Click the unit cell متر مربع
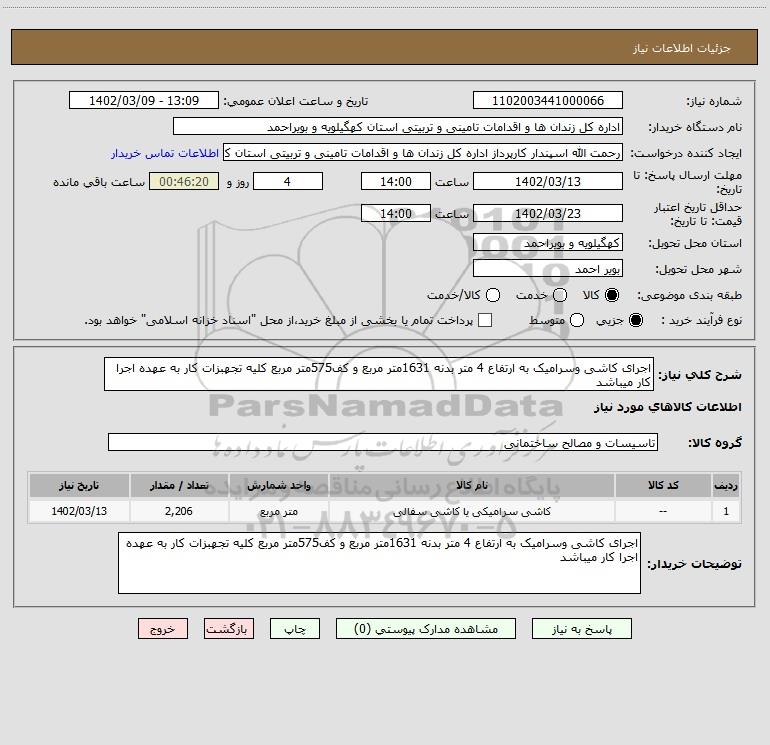This screenshot has height=745, width=770. click(278, 511)
